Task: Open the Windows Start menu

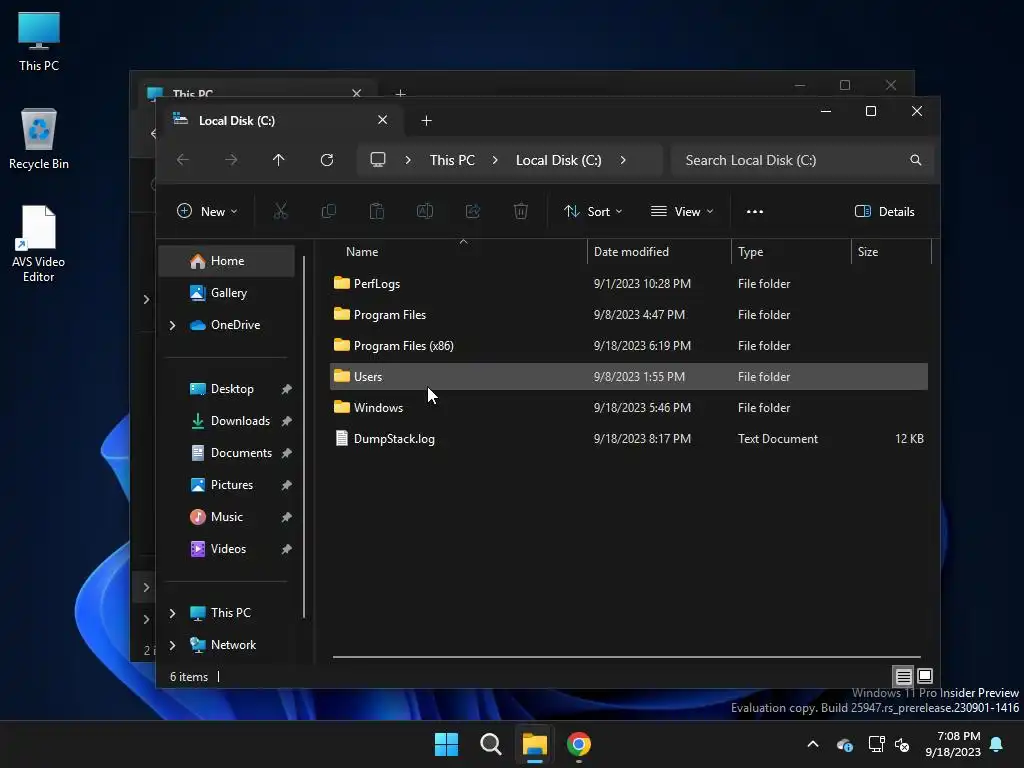Action: (x=447, y=744)
